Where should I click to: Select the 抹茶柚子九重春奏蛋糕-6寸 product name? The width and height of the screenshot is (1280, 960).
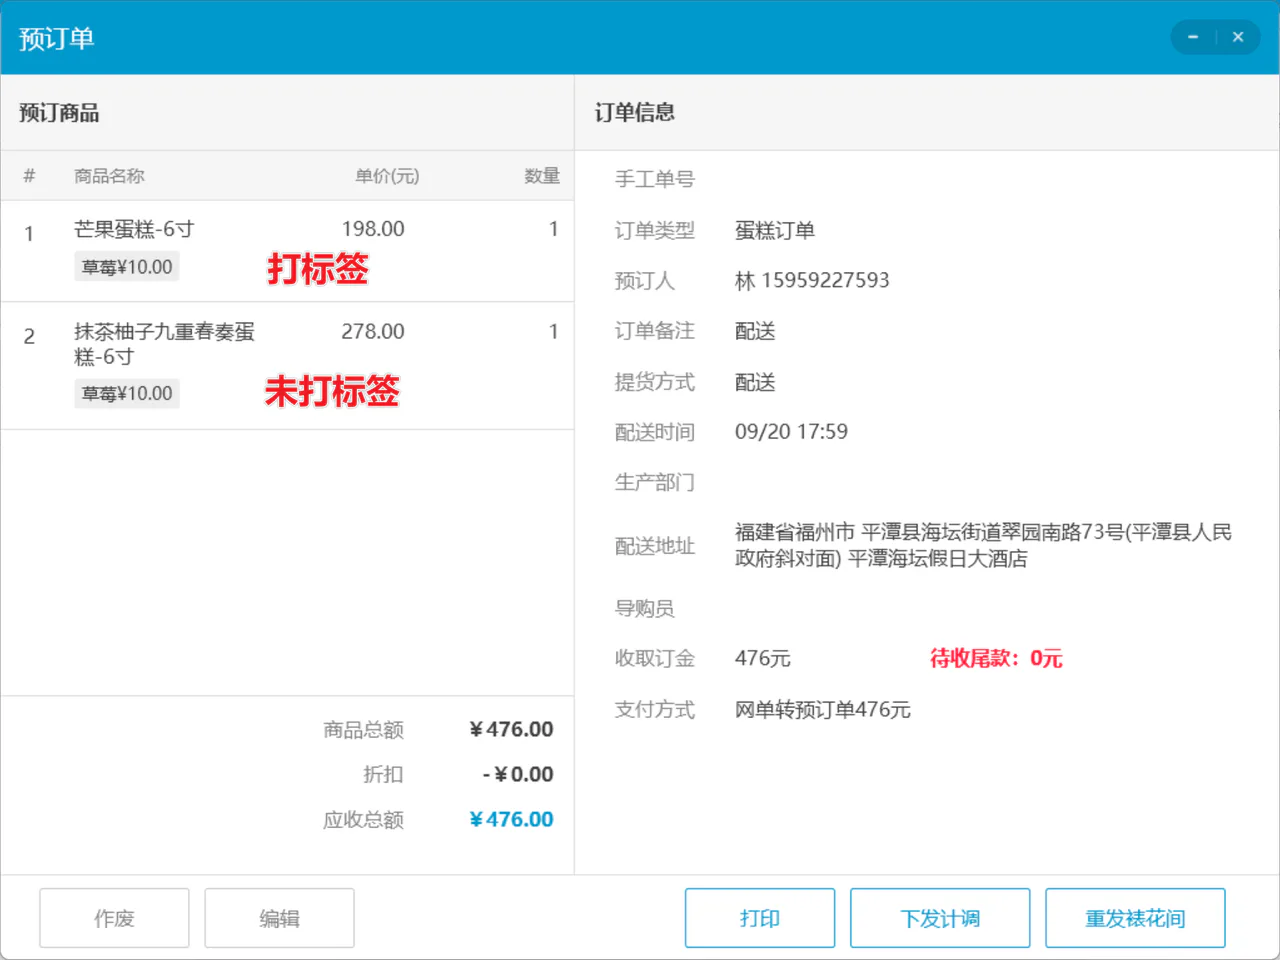[164, 344]
